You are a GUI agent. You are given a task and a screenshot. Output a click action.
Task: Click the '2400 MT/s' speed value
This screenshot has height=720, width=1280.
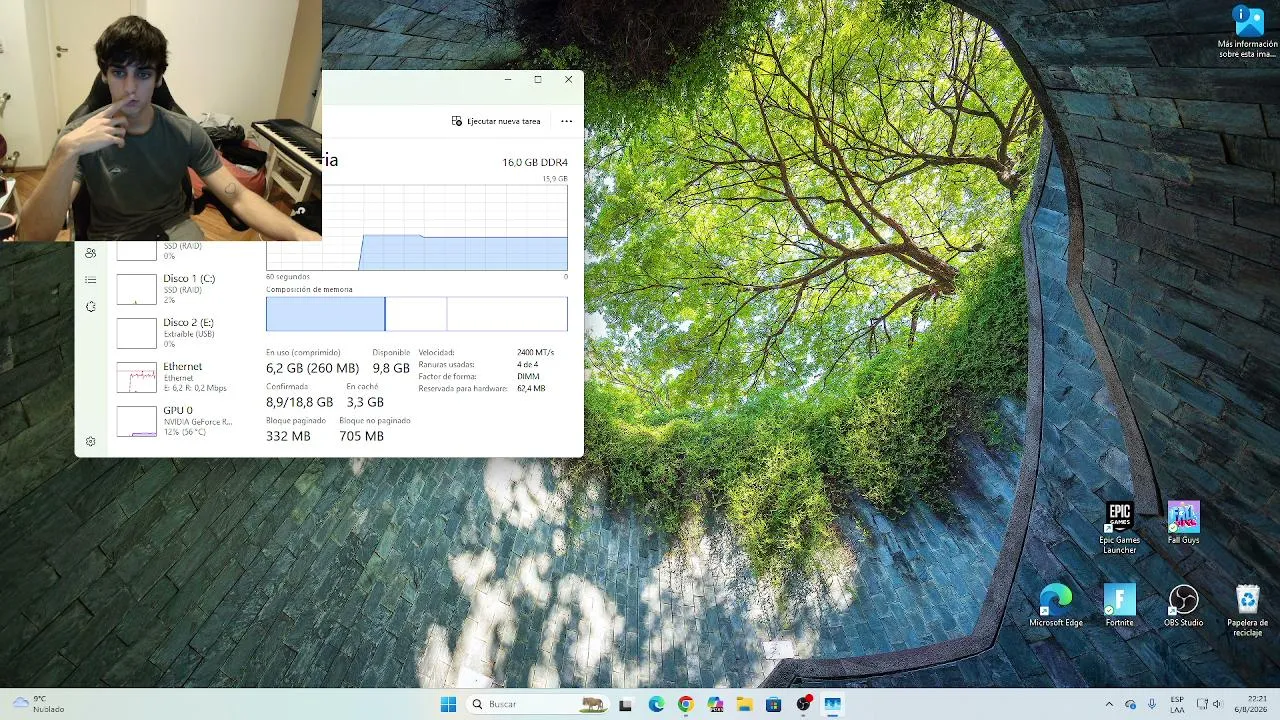pos(535,353)
